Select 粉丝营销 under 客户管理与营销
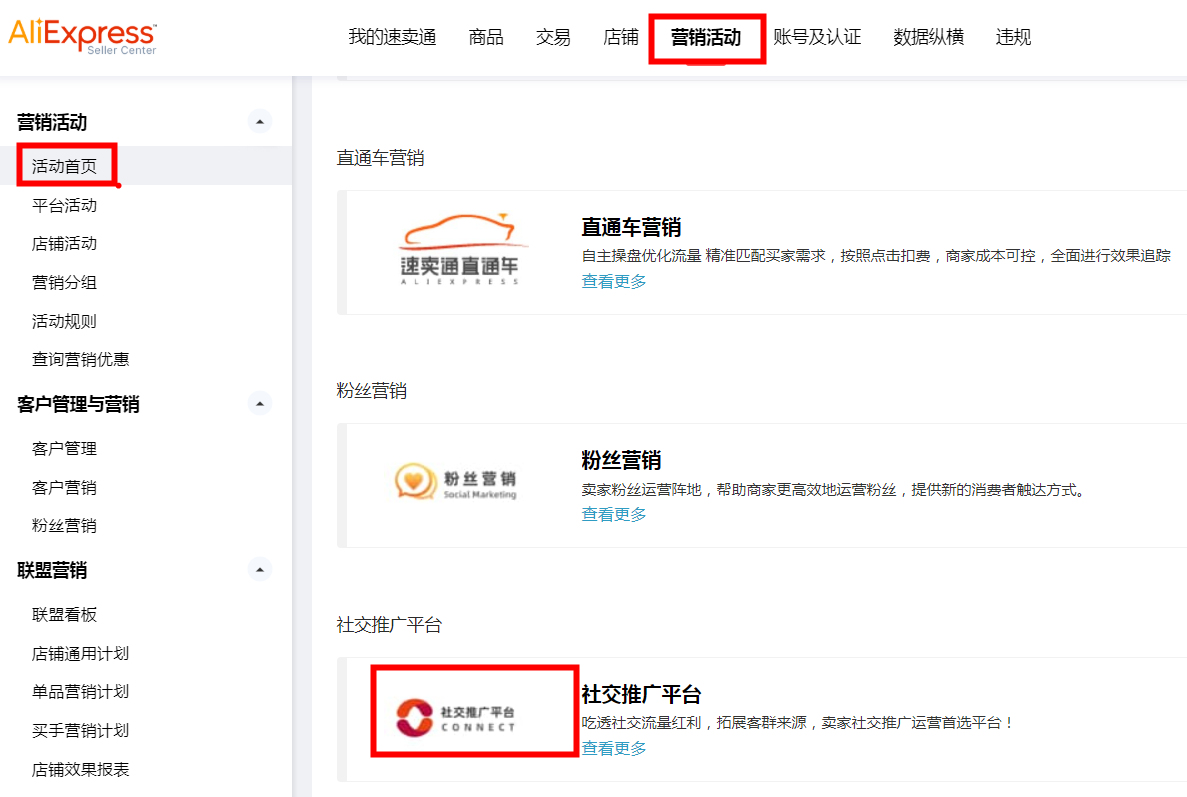 coord(64,525)
